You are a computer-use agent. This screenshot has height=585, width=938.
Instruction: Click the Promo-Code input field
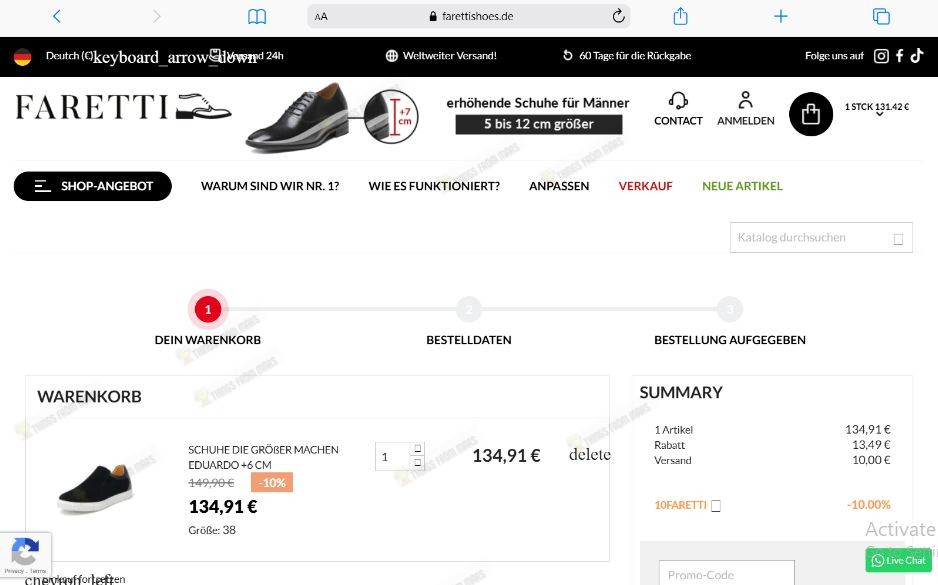click(x=726, y=574)
